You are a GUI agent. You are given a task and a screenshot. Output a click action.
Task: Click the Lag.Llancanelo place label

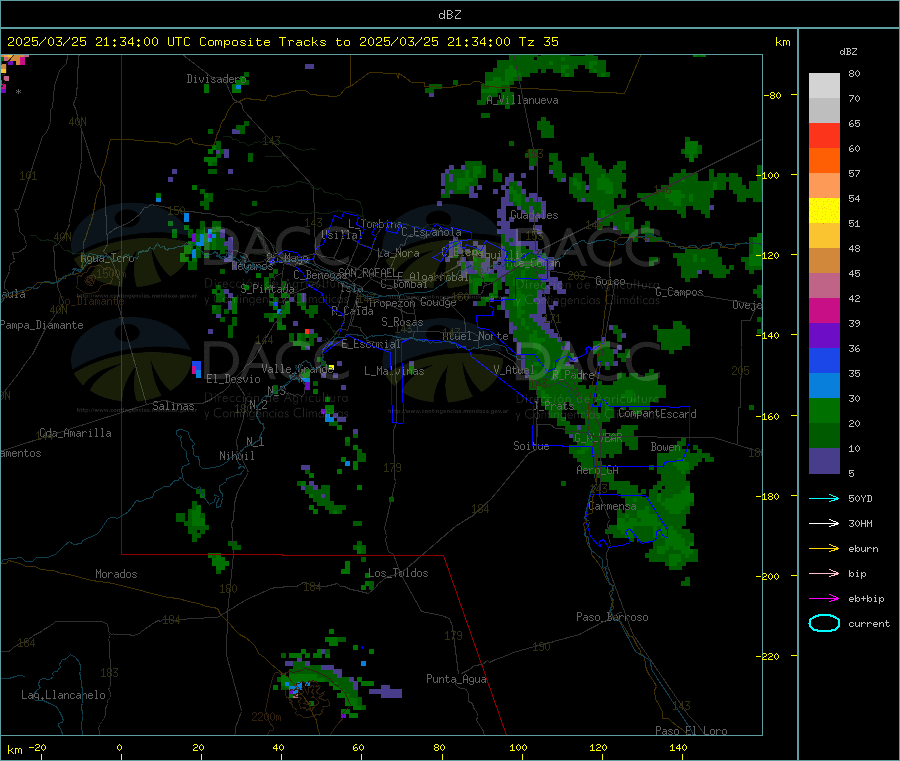pyautogui.click(x=63, y=695)
